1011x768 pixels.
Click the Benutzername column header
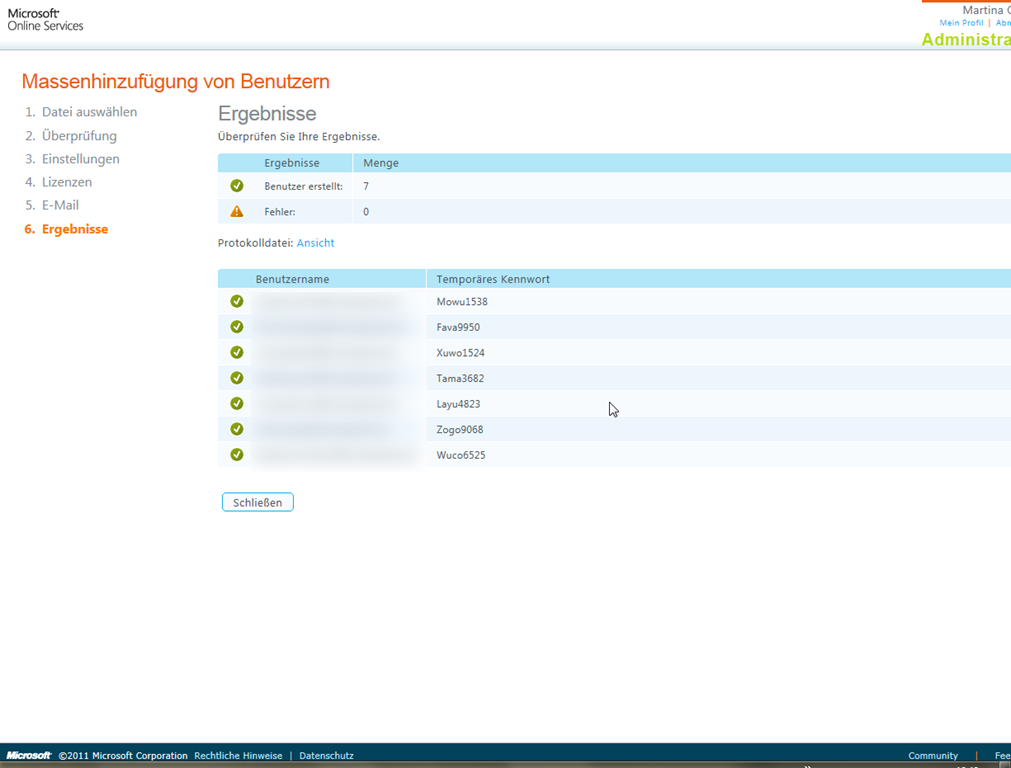pos(292,279)
